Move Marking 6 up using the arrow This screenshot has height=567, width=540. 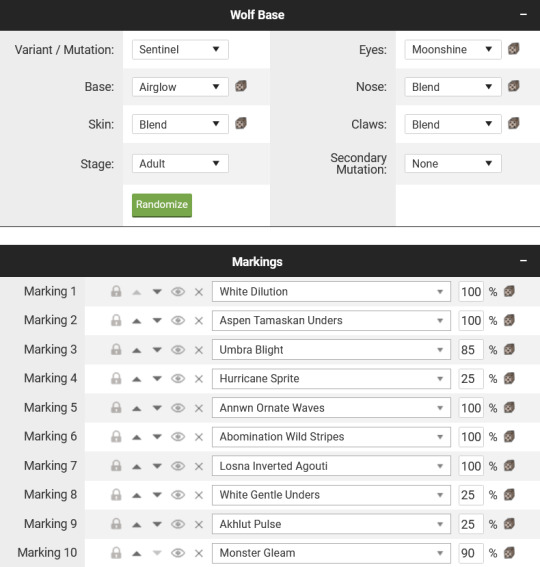coord(136,437)
